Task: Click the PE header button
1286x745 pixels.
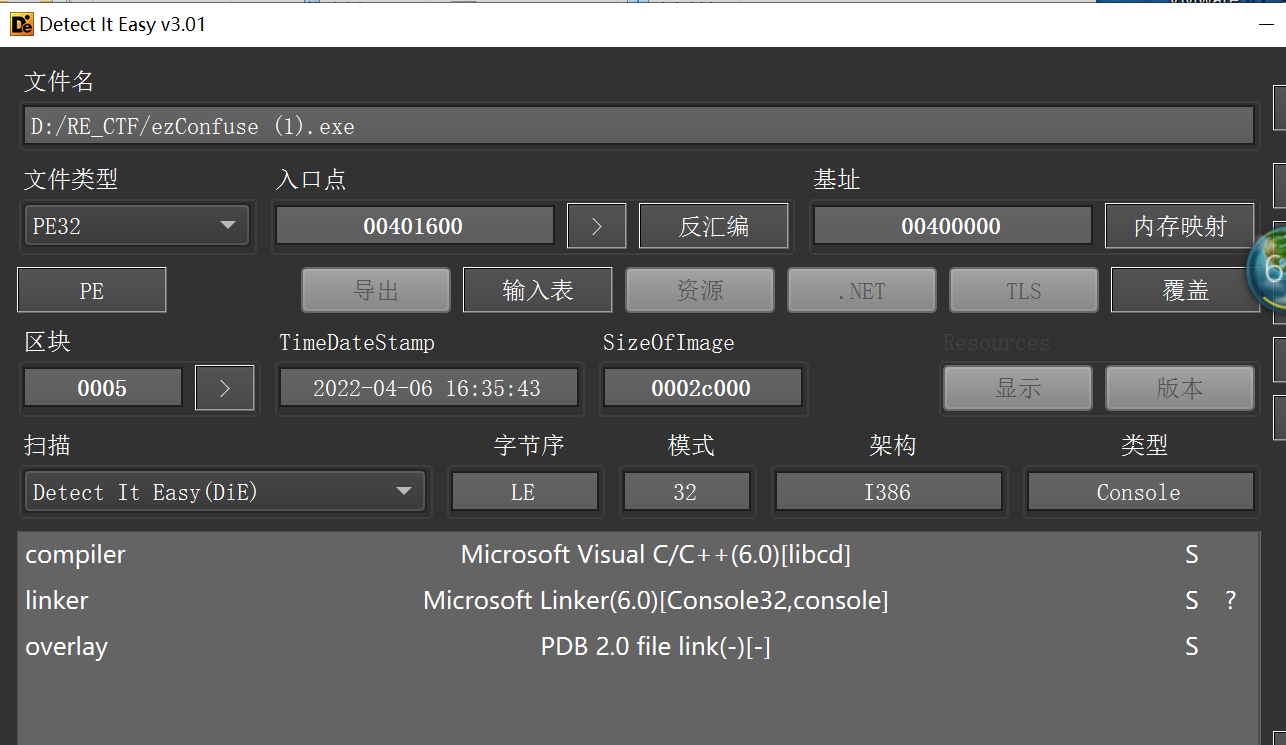Action: click(x=91, y=289)
